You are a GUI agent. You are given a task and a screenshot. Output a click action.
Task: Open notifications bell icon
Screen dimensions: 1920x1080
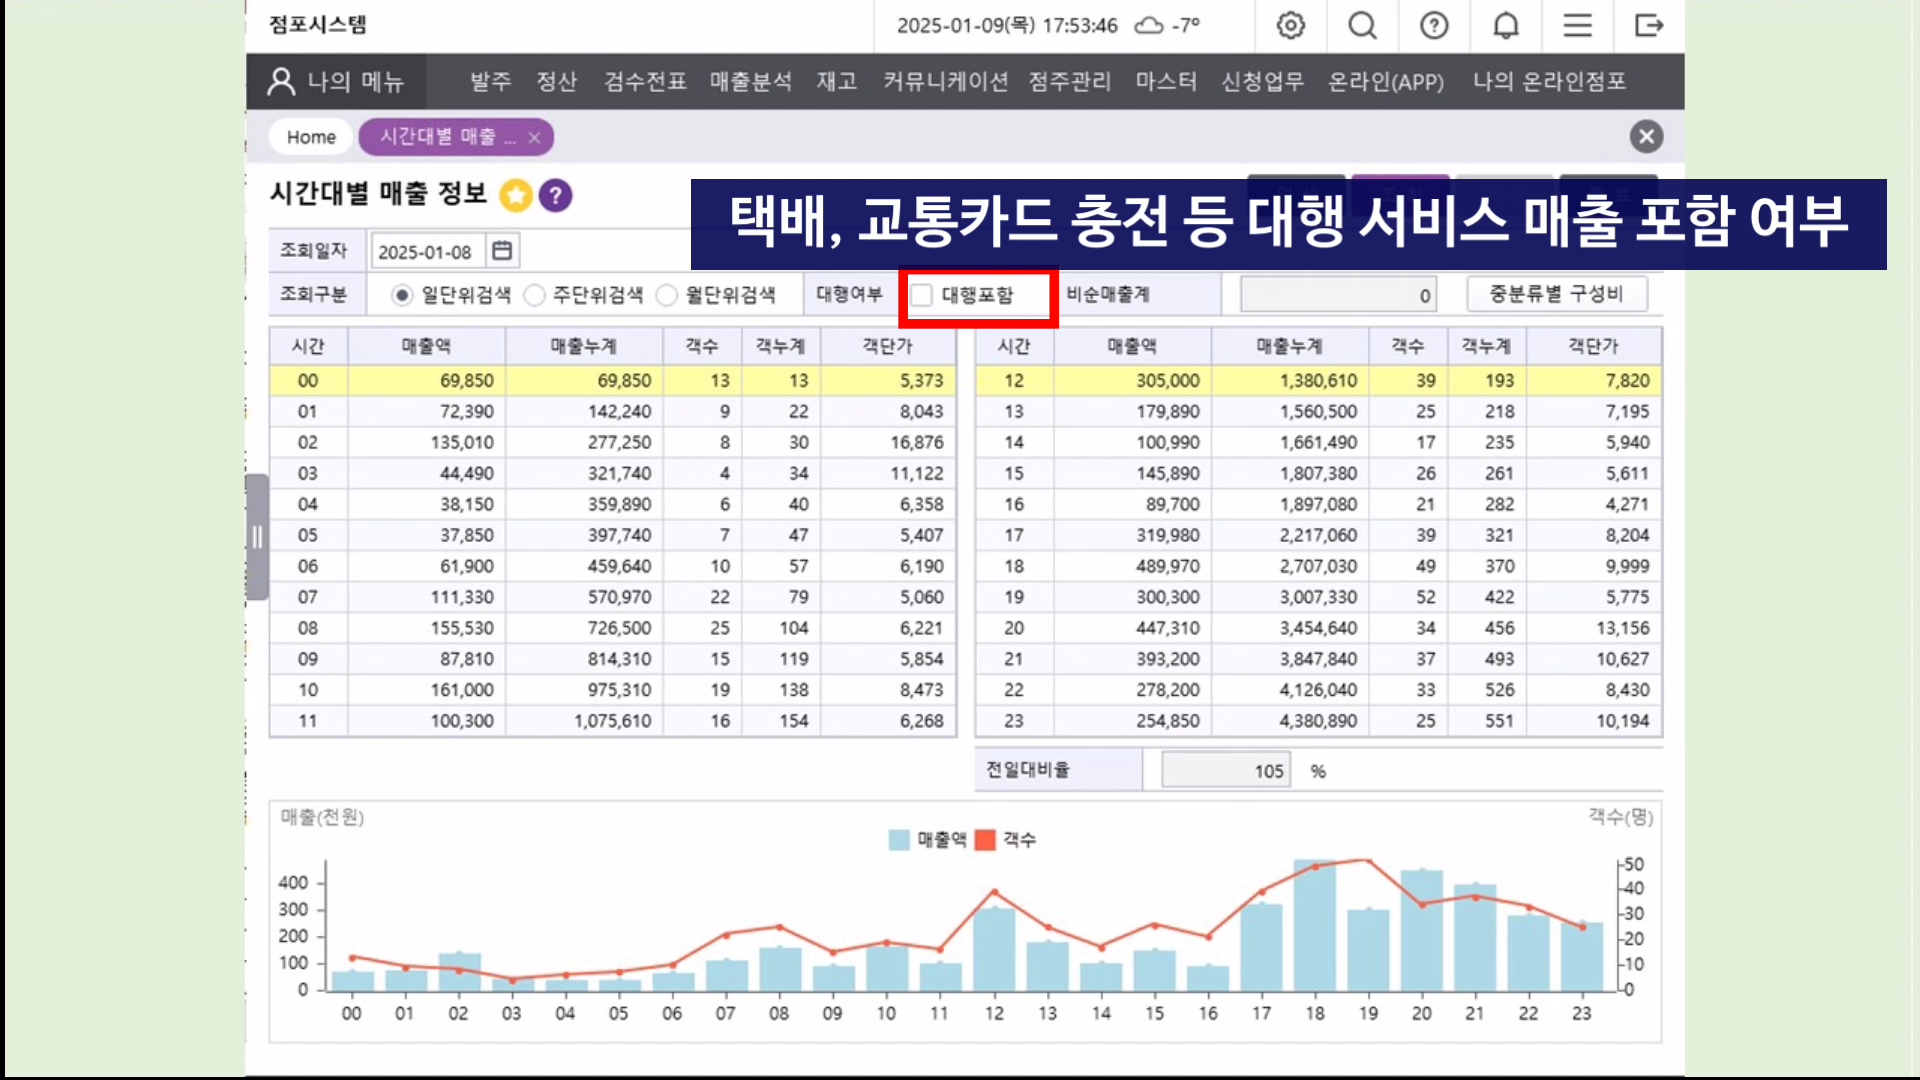point(1506,25)
